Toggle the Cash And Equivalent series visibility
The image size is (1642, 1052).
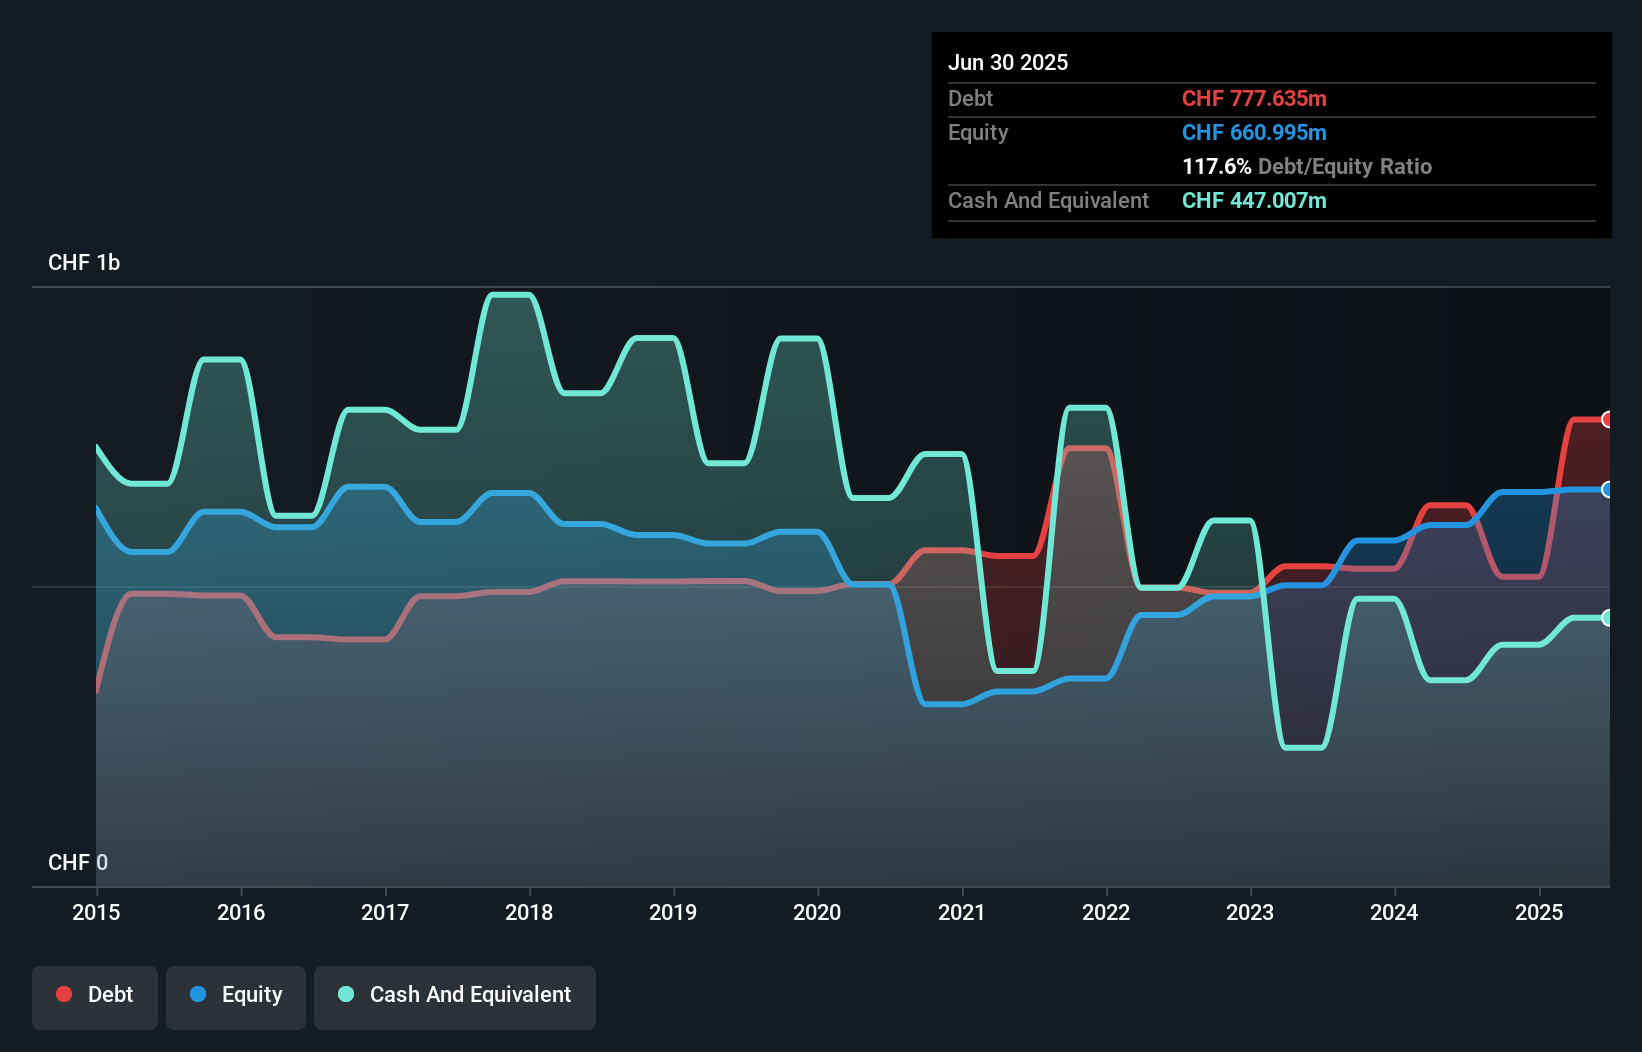455,994
